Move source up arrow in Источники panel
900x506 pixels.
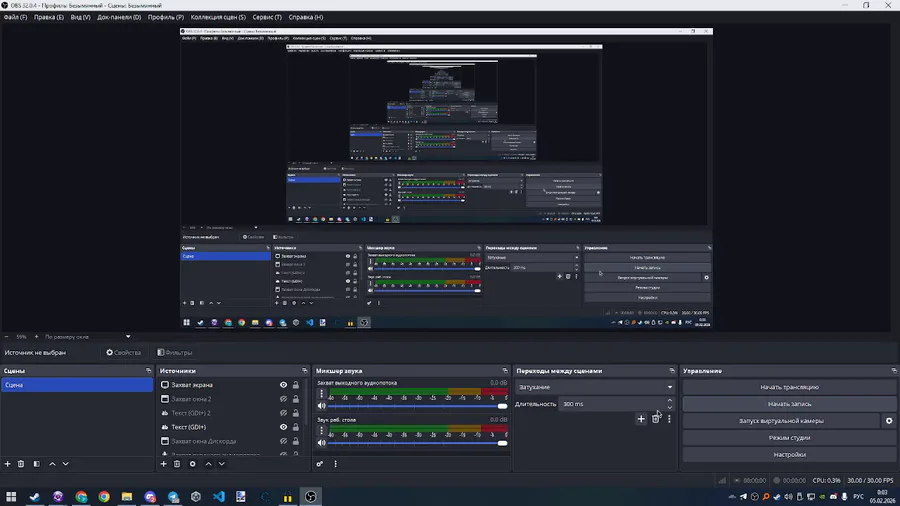(x=208, y=464)
